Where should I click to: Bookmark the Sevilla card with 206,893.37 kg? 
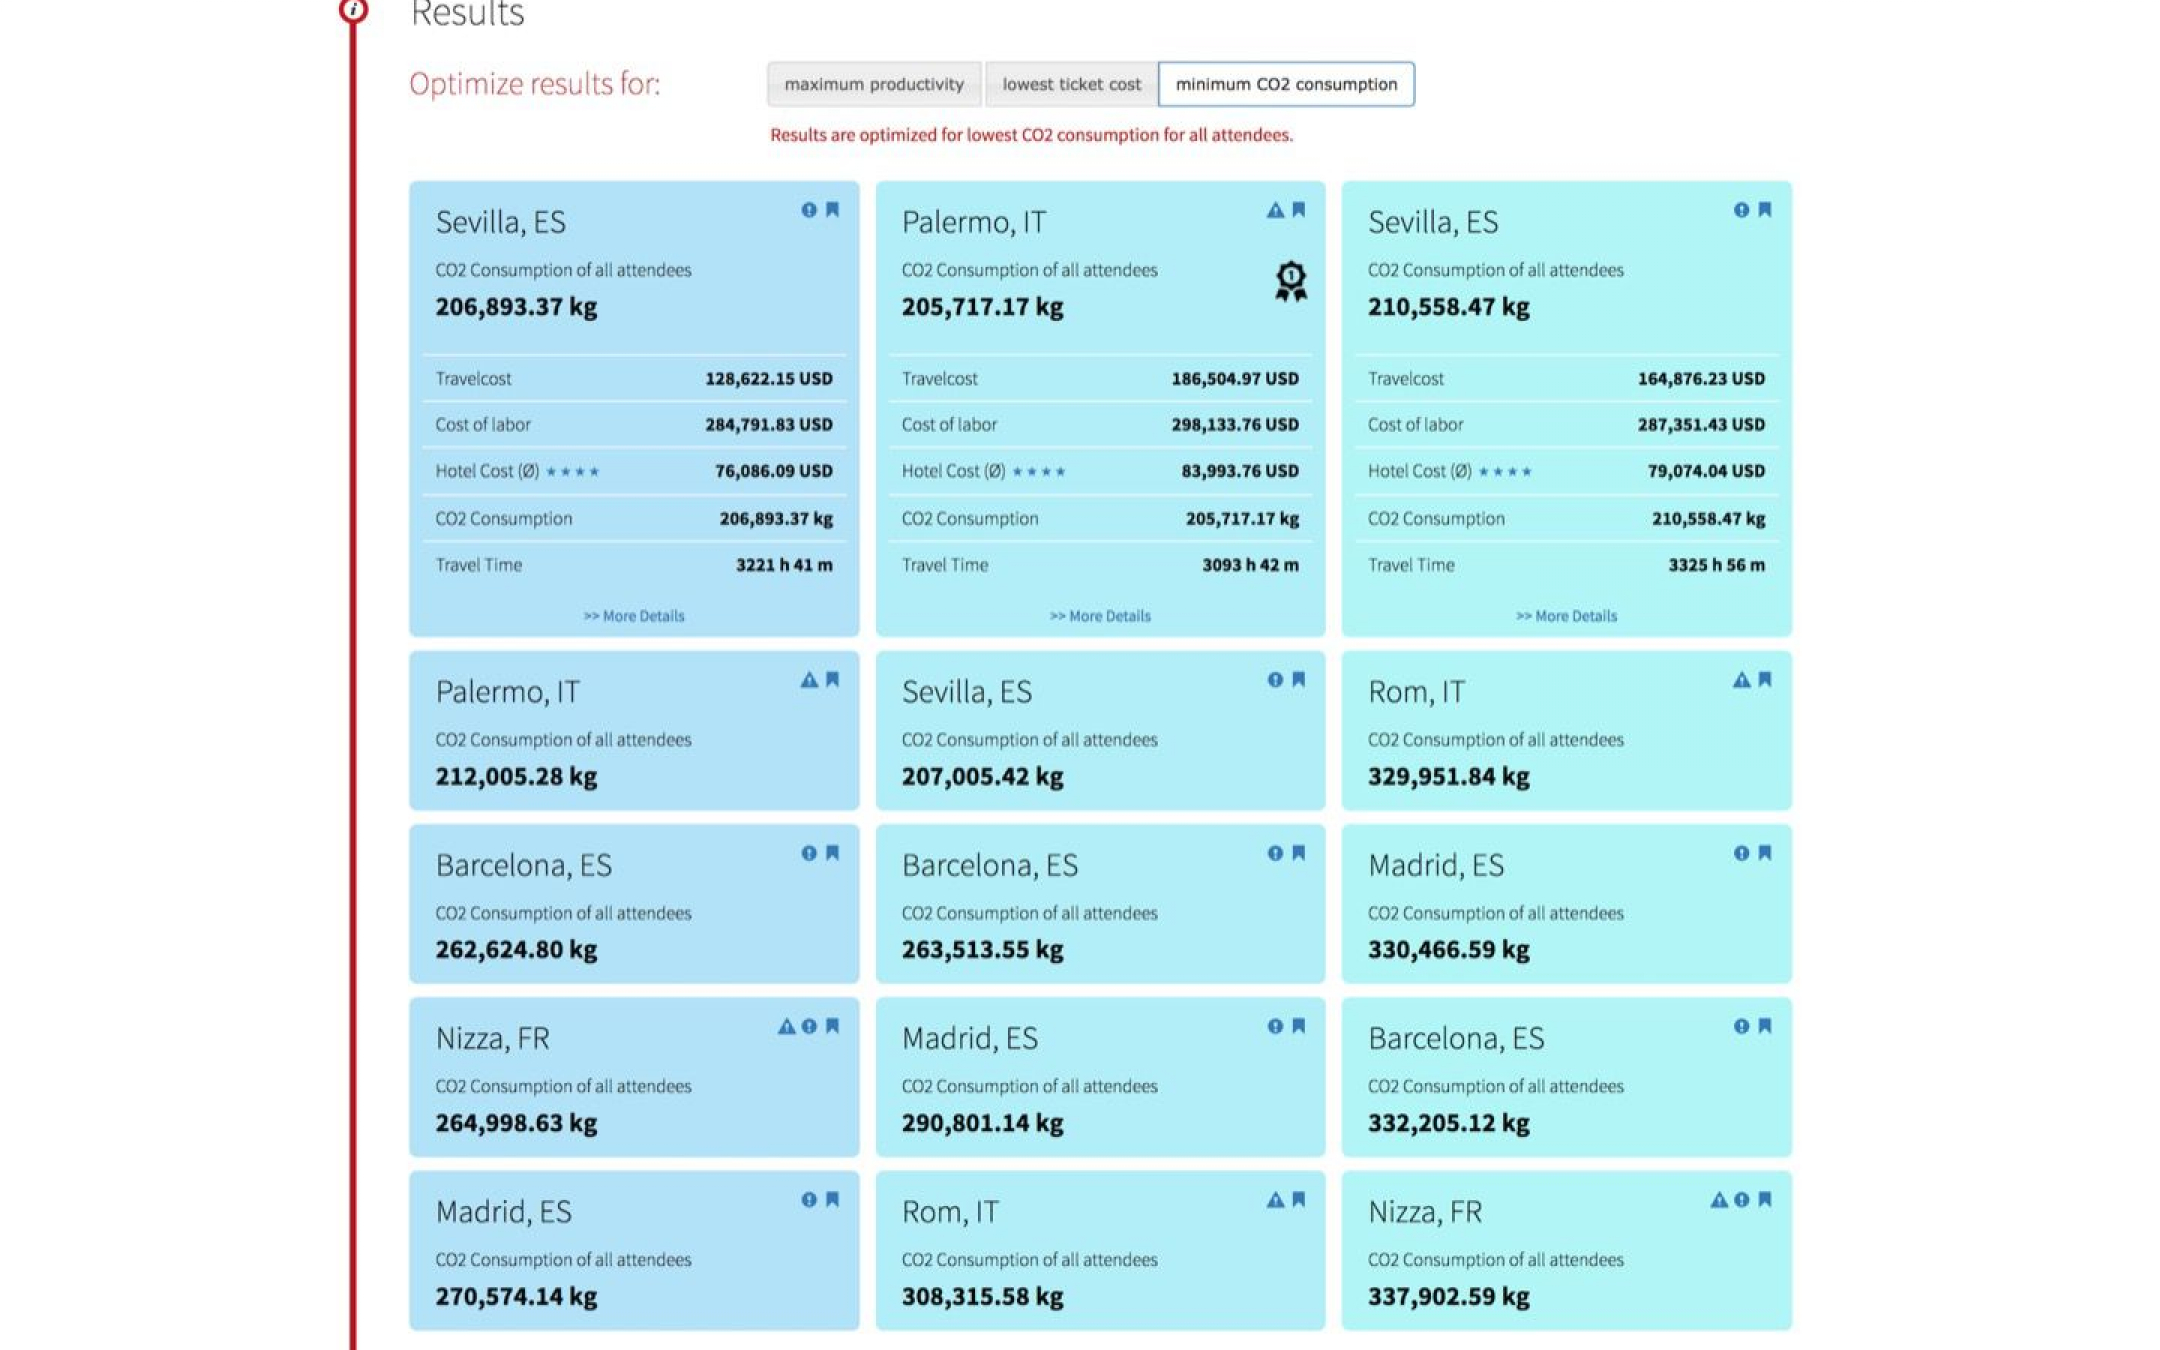(x=832, y=209)
